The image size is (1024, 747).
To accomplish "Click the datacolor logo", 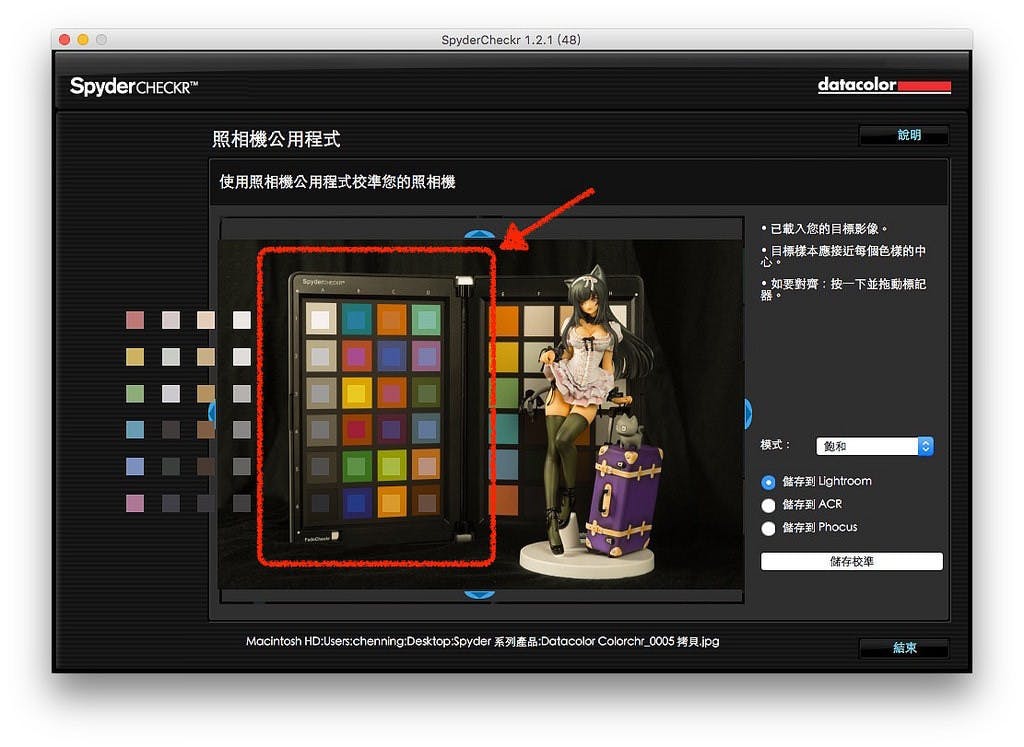I will point(884,85).
